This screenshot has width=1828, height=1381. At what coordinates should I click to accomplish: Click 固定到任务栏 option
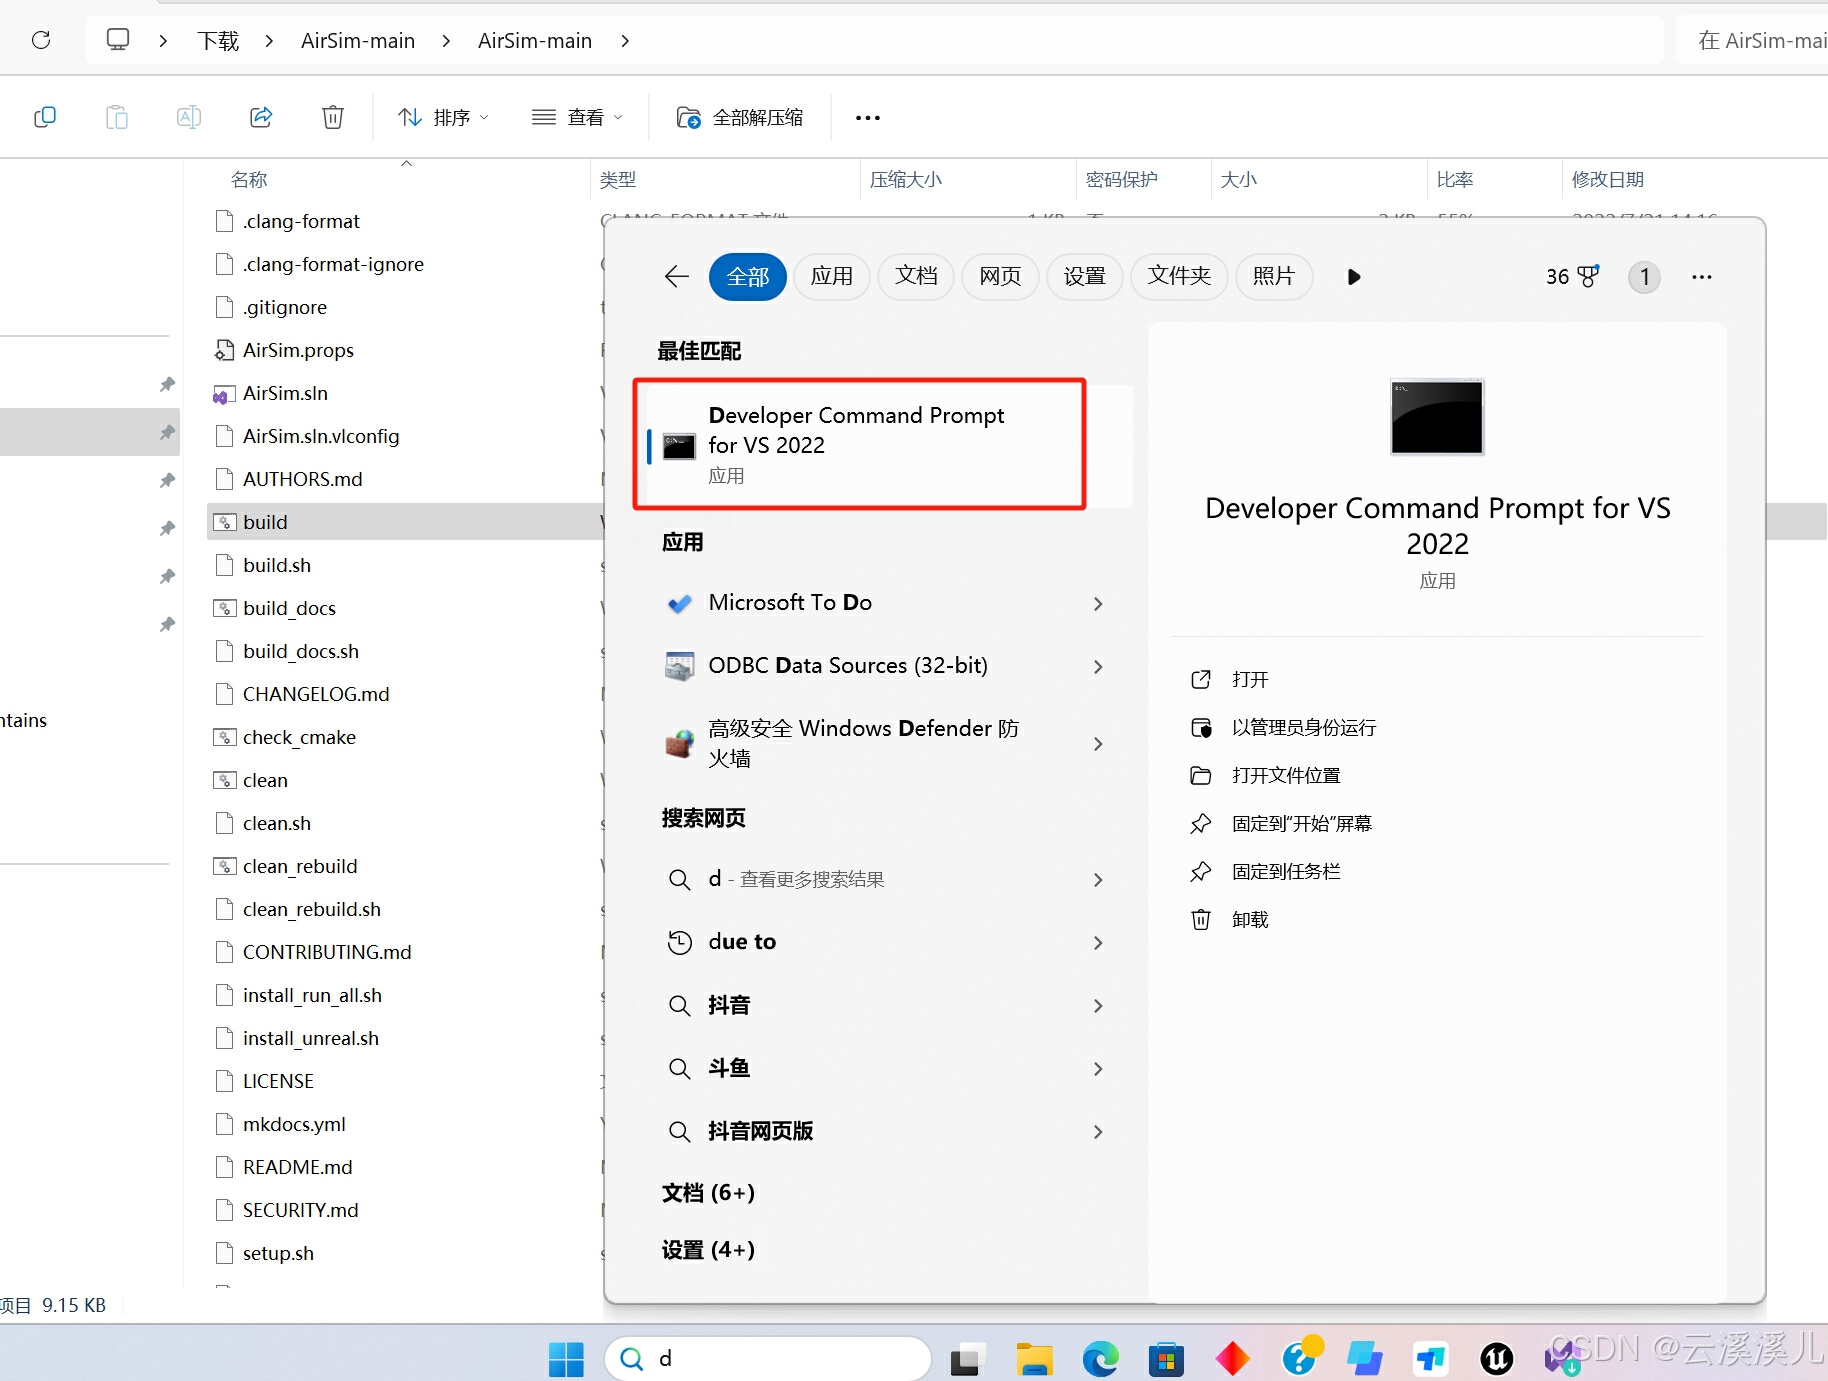click(1286, 872)
